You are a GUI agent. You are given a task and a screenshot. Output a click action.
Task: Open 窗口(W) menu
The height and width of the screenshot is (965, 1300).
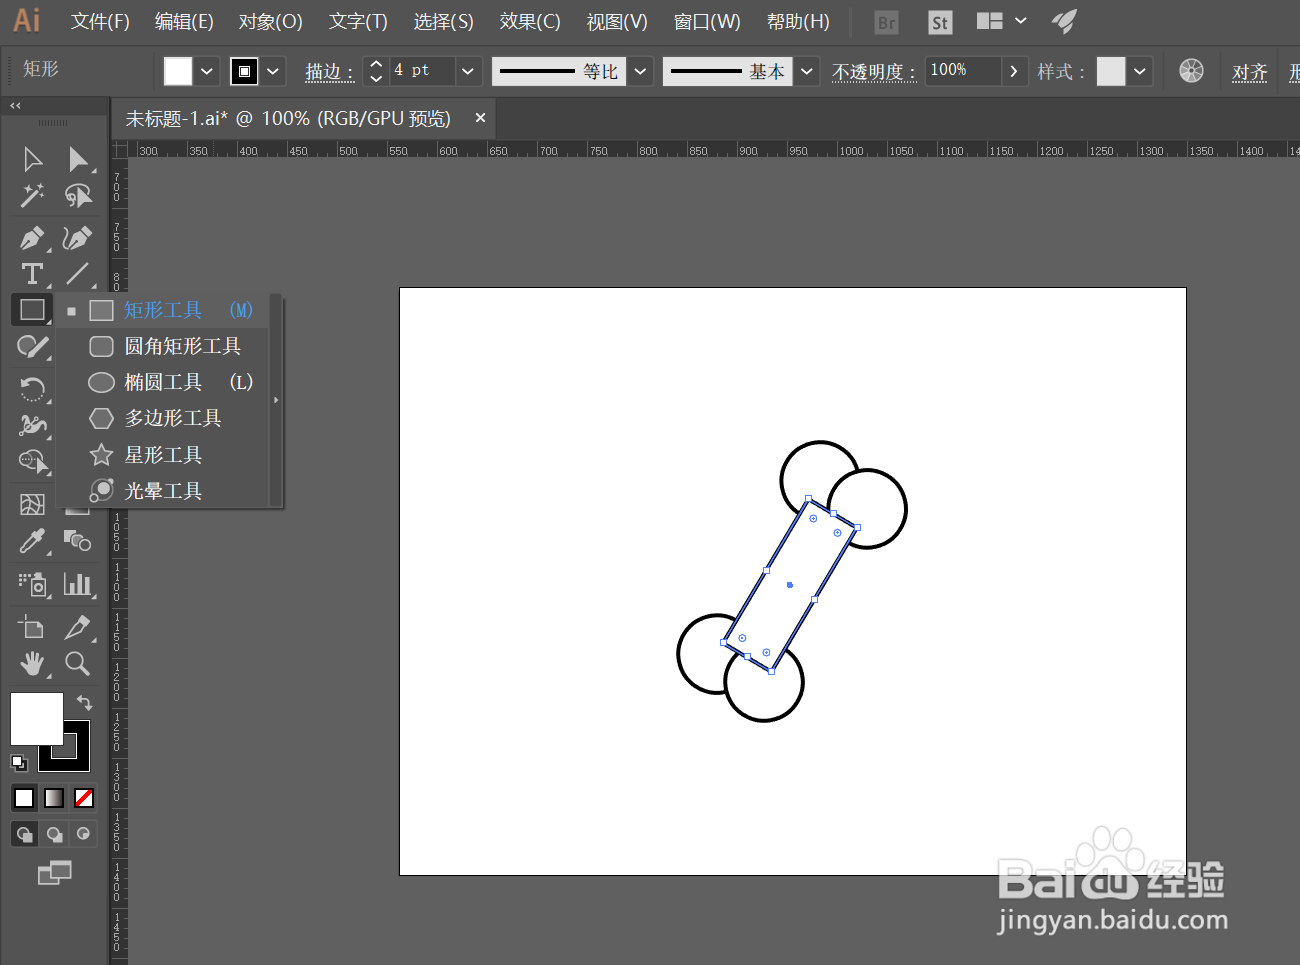pos(707,21)
